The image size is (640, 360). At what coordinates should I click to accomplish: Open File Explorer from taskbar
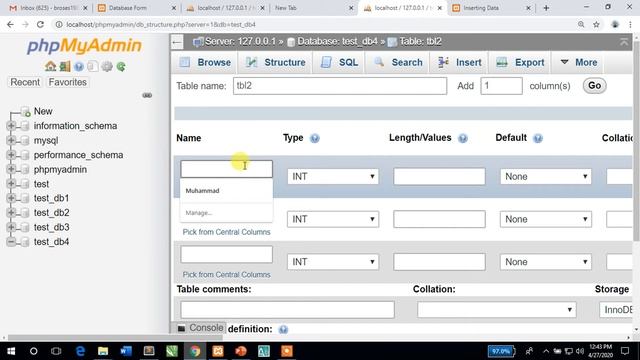click(x=103, y=351)
